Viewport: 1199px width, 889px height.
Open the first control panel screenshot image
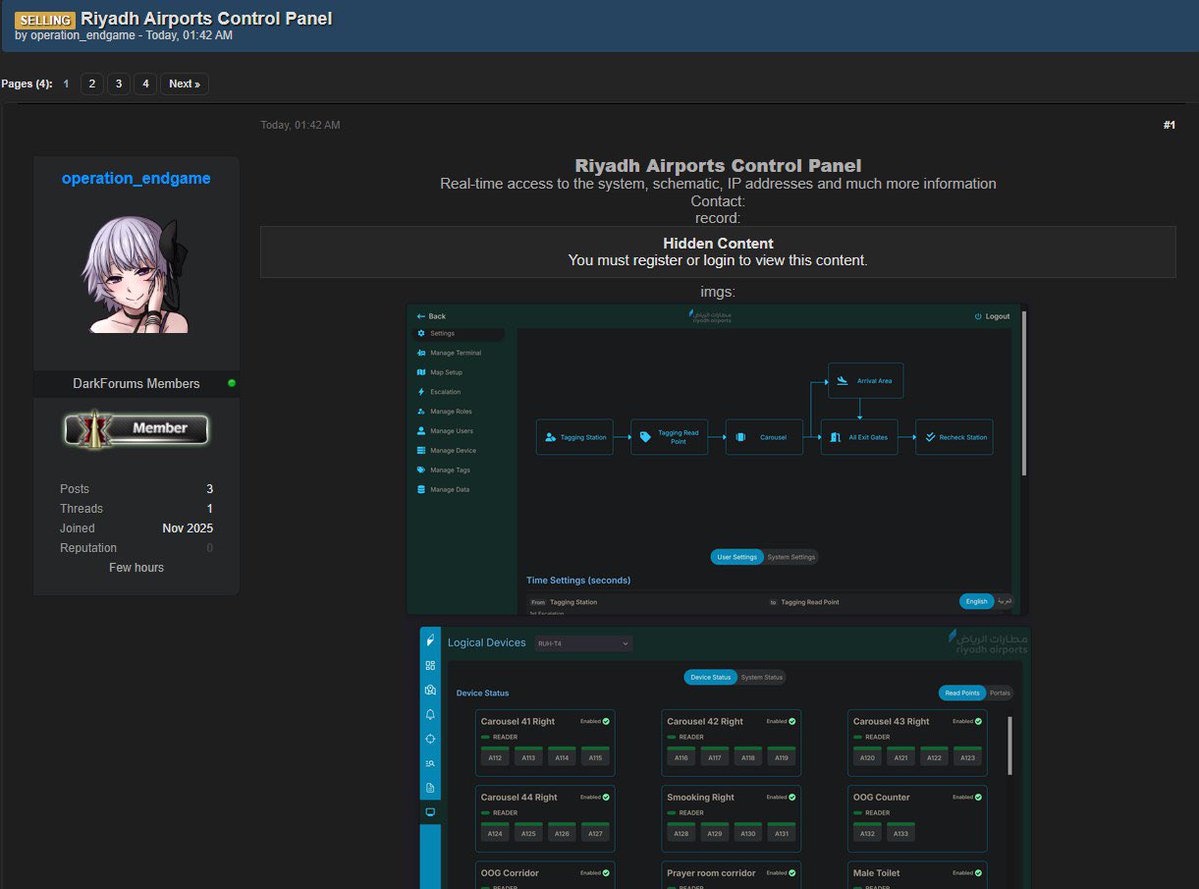click(717, 459)
